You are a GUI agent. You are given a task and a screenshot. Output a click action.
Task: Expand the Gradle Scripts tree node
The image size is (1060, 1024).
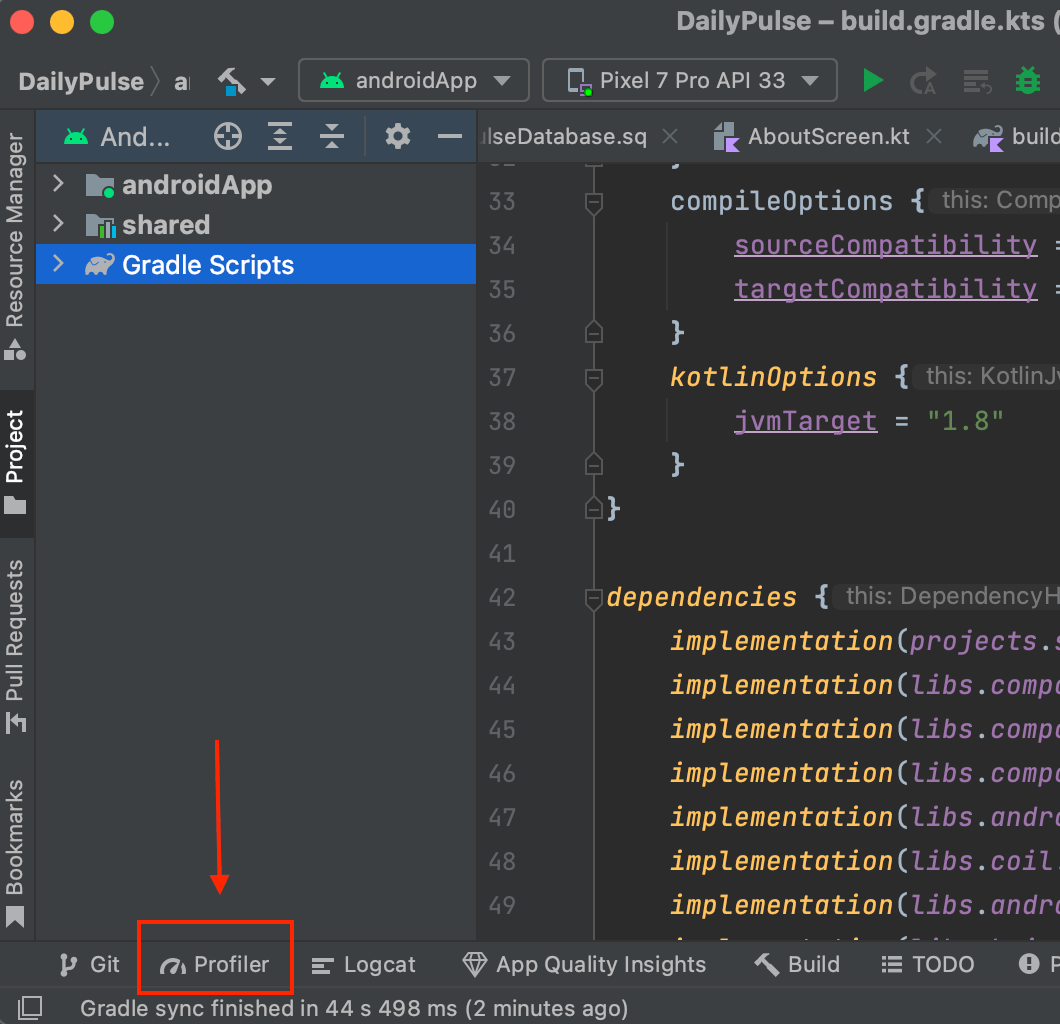[58, 265]
